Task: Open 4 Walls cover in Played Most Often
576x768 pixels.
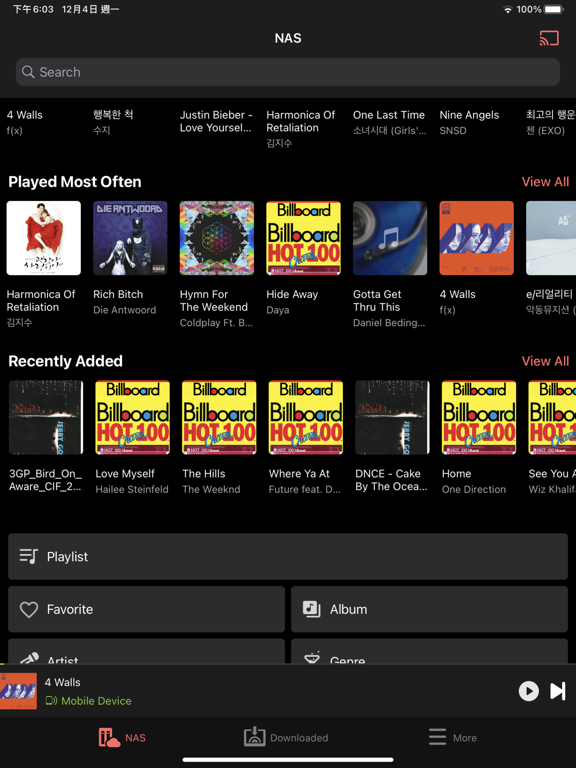Action: point(477,238)
